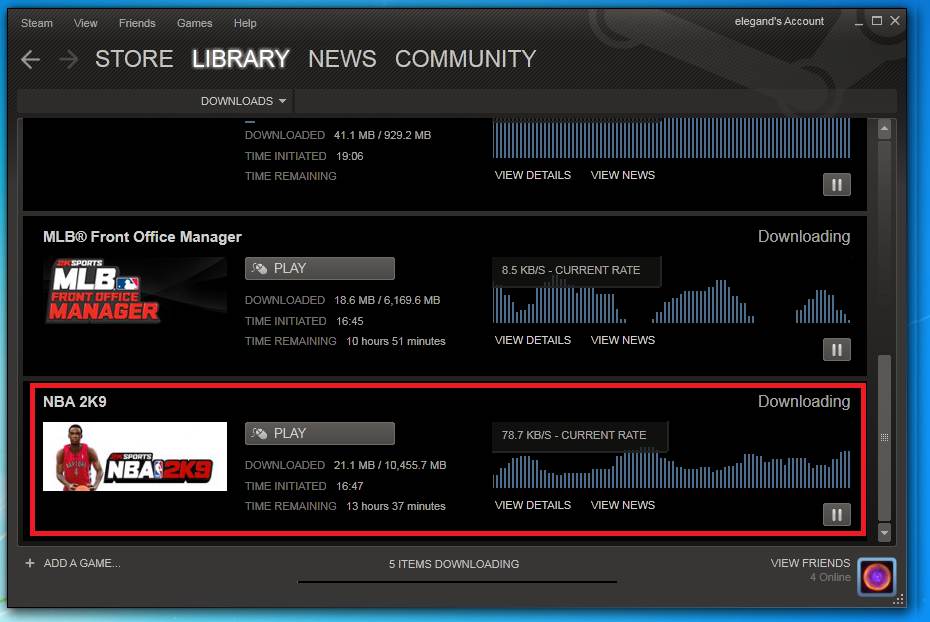Click the scrollbar down arrow
The image size is (930, 622).
coord(884,532)
